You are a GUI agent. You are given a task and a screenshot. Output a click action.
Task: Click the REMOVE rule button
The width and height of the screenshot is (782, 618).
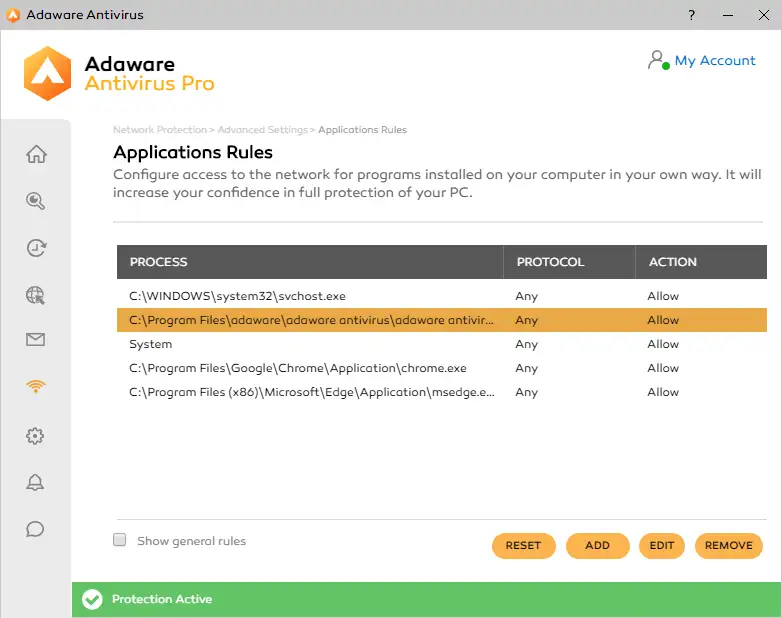[728, 545]
